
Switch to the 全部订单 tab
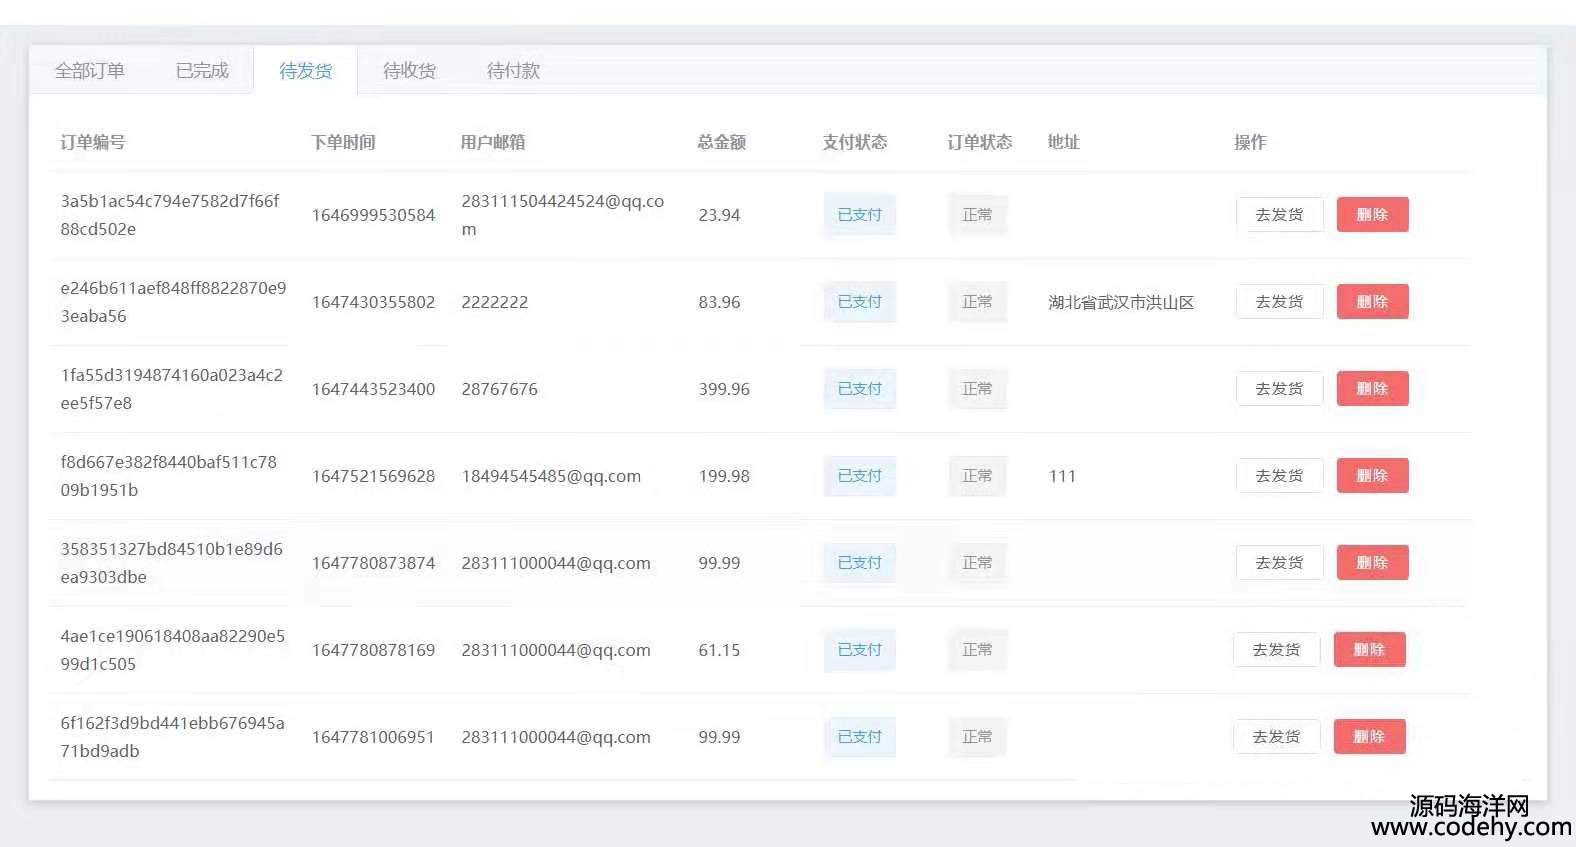click(90, 71)
